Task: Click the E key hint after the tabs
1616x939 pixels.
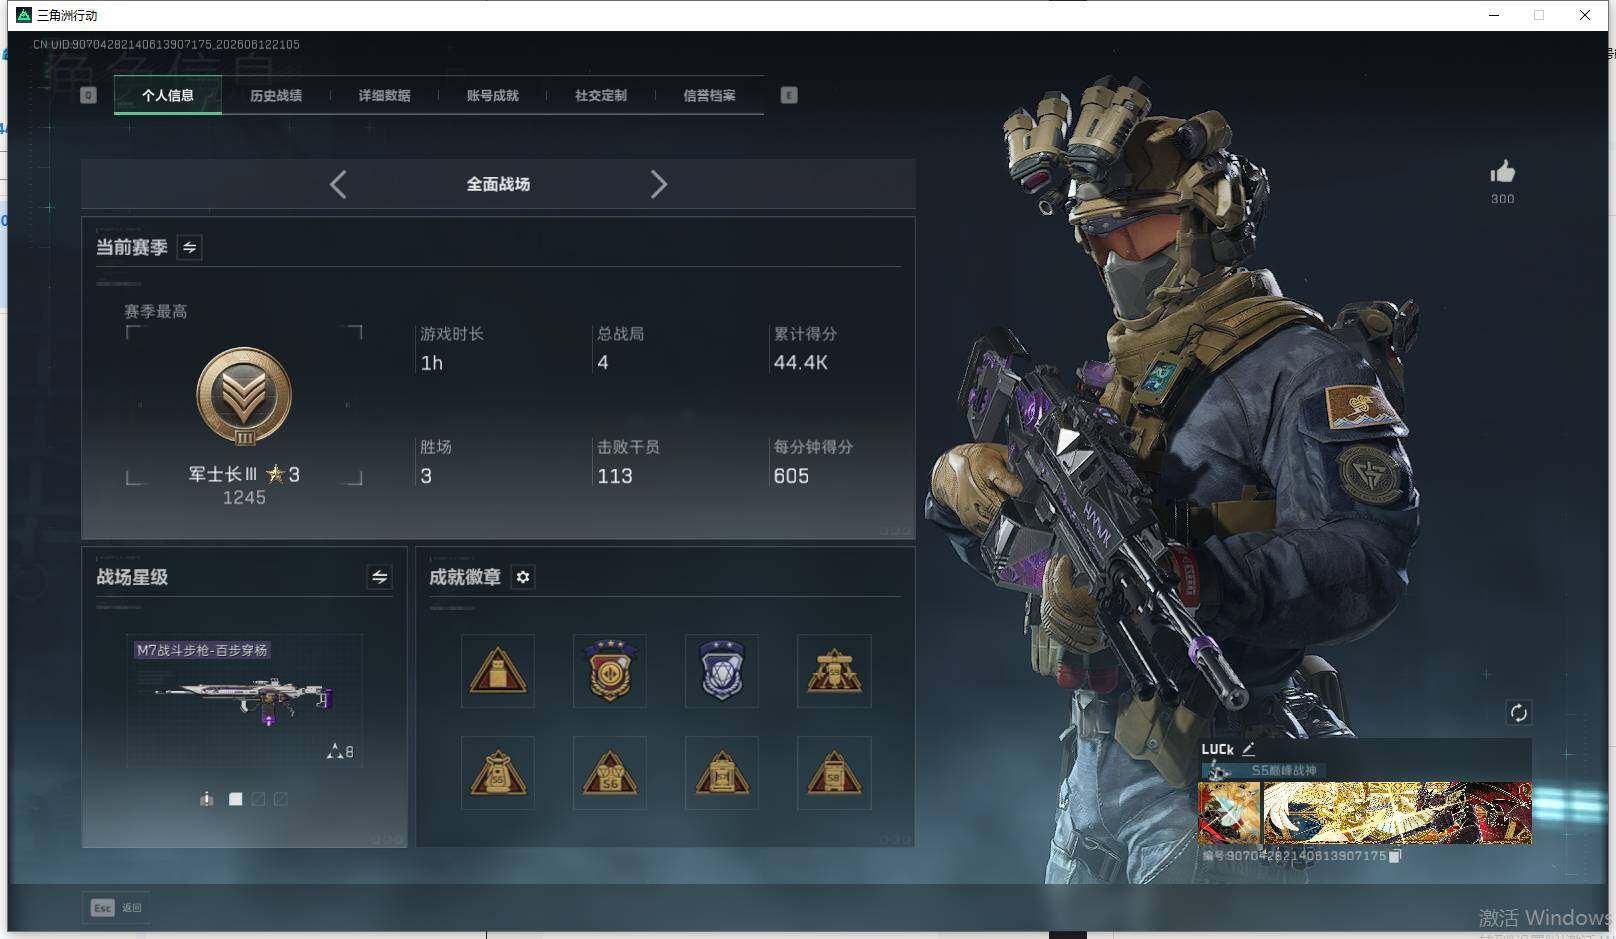Action: (789, 95)
